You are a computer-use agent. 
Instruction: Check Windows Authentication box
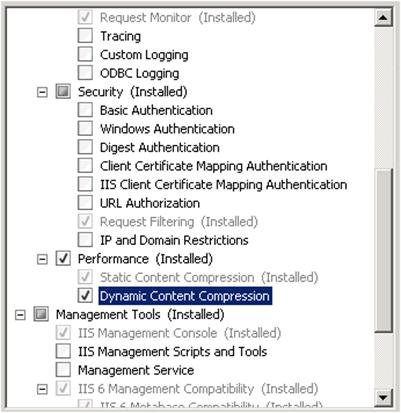(85, 129)
